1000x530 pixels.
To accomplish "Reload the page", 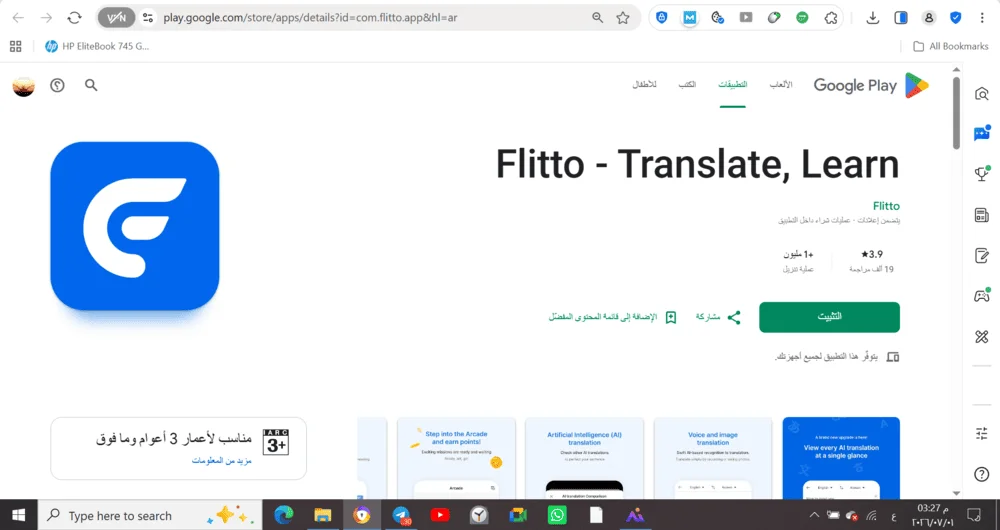I will (75, 18).
